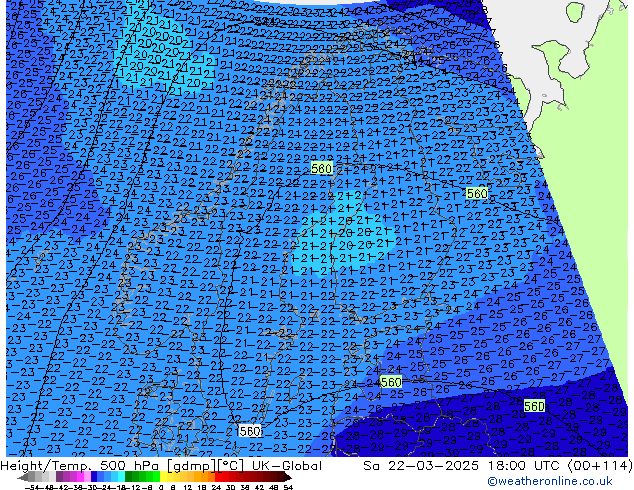Click the map title 'Height/Temp. 500 hPa'

click(91, 466)
